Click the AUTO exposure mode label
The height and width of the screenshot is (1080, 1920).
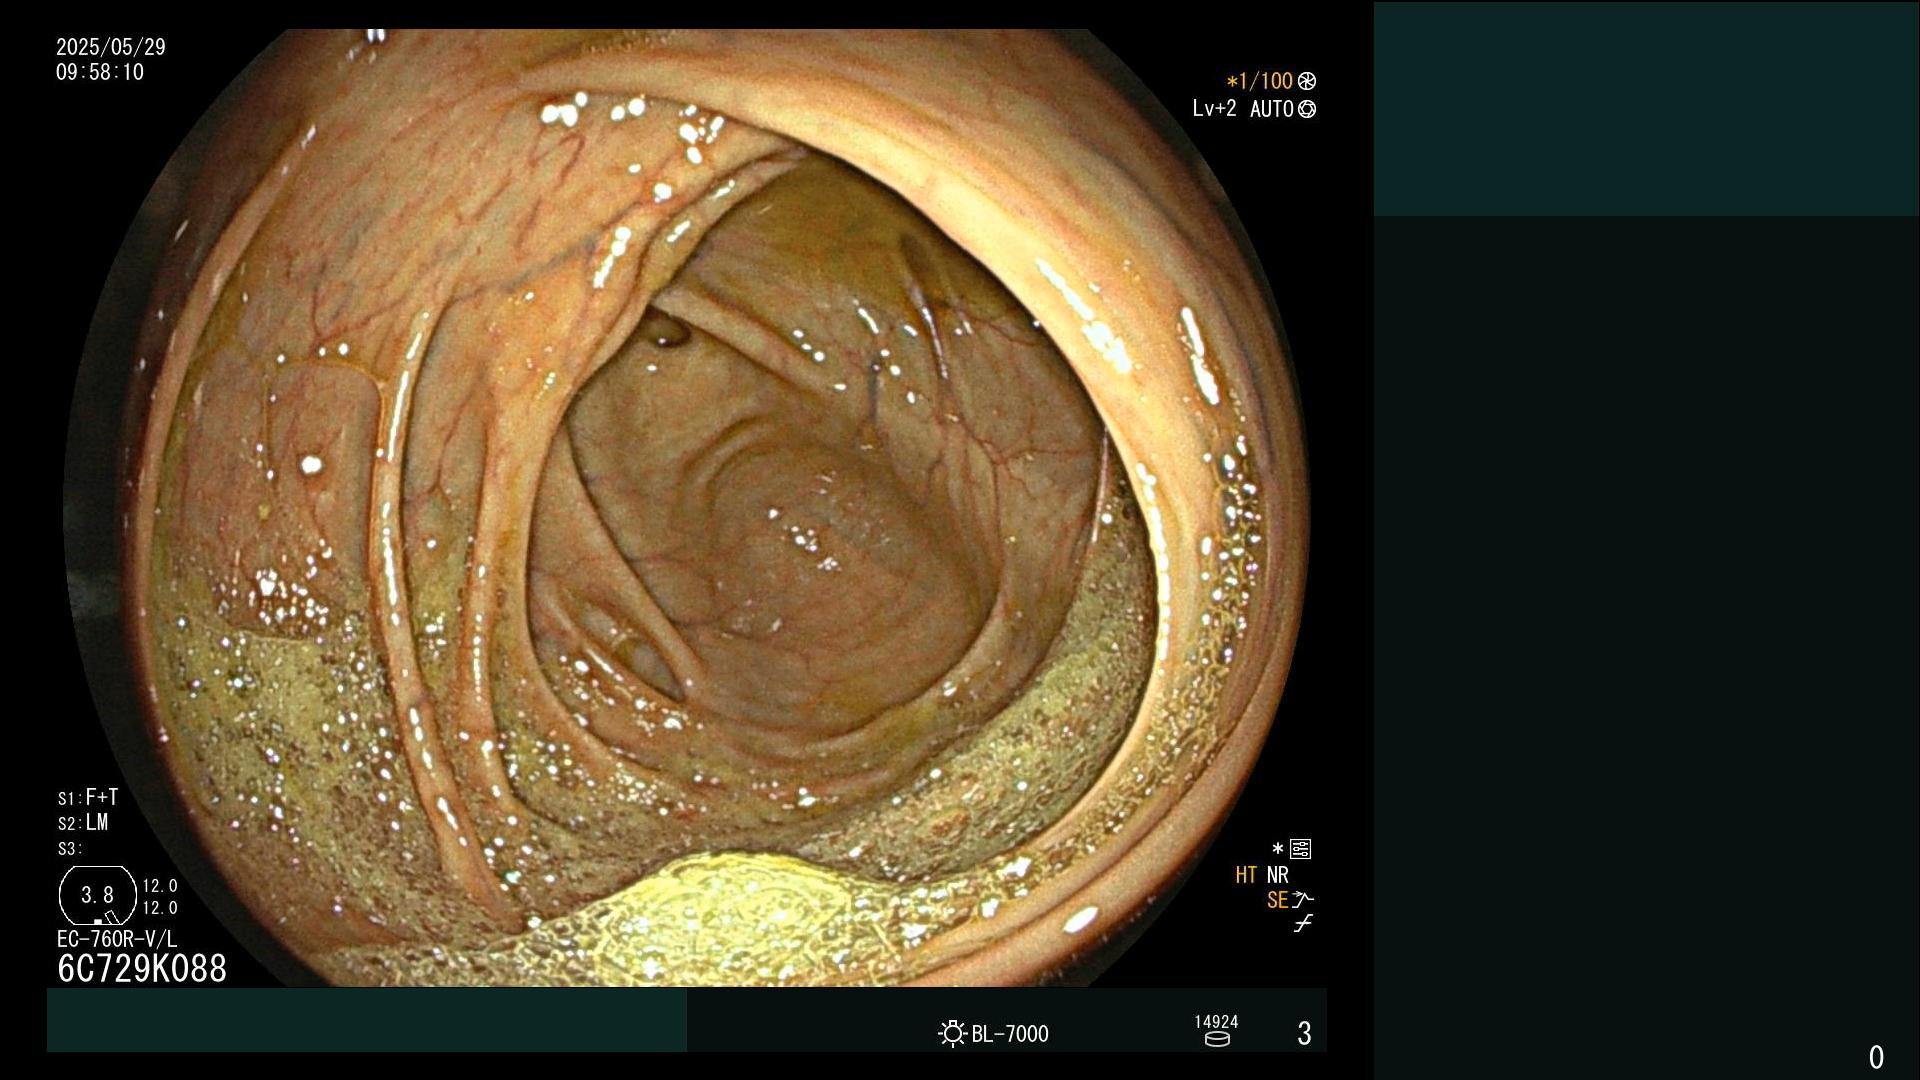click(x=1272, y=109)
